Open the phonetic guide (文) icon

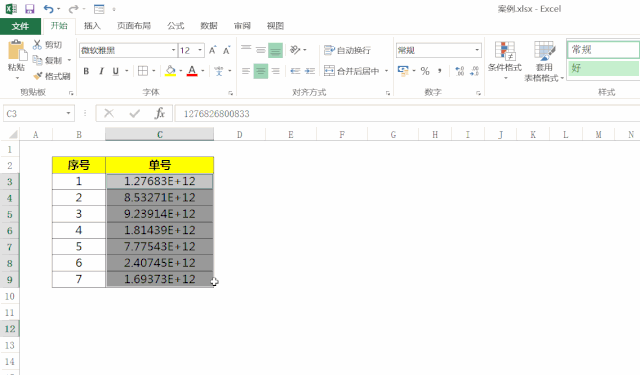(x=219, y=71)
